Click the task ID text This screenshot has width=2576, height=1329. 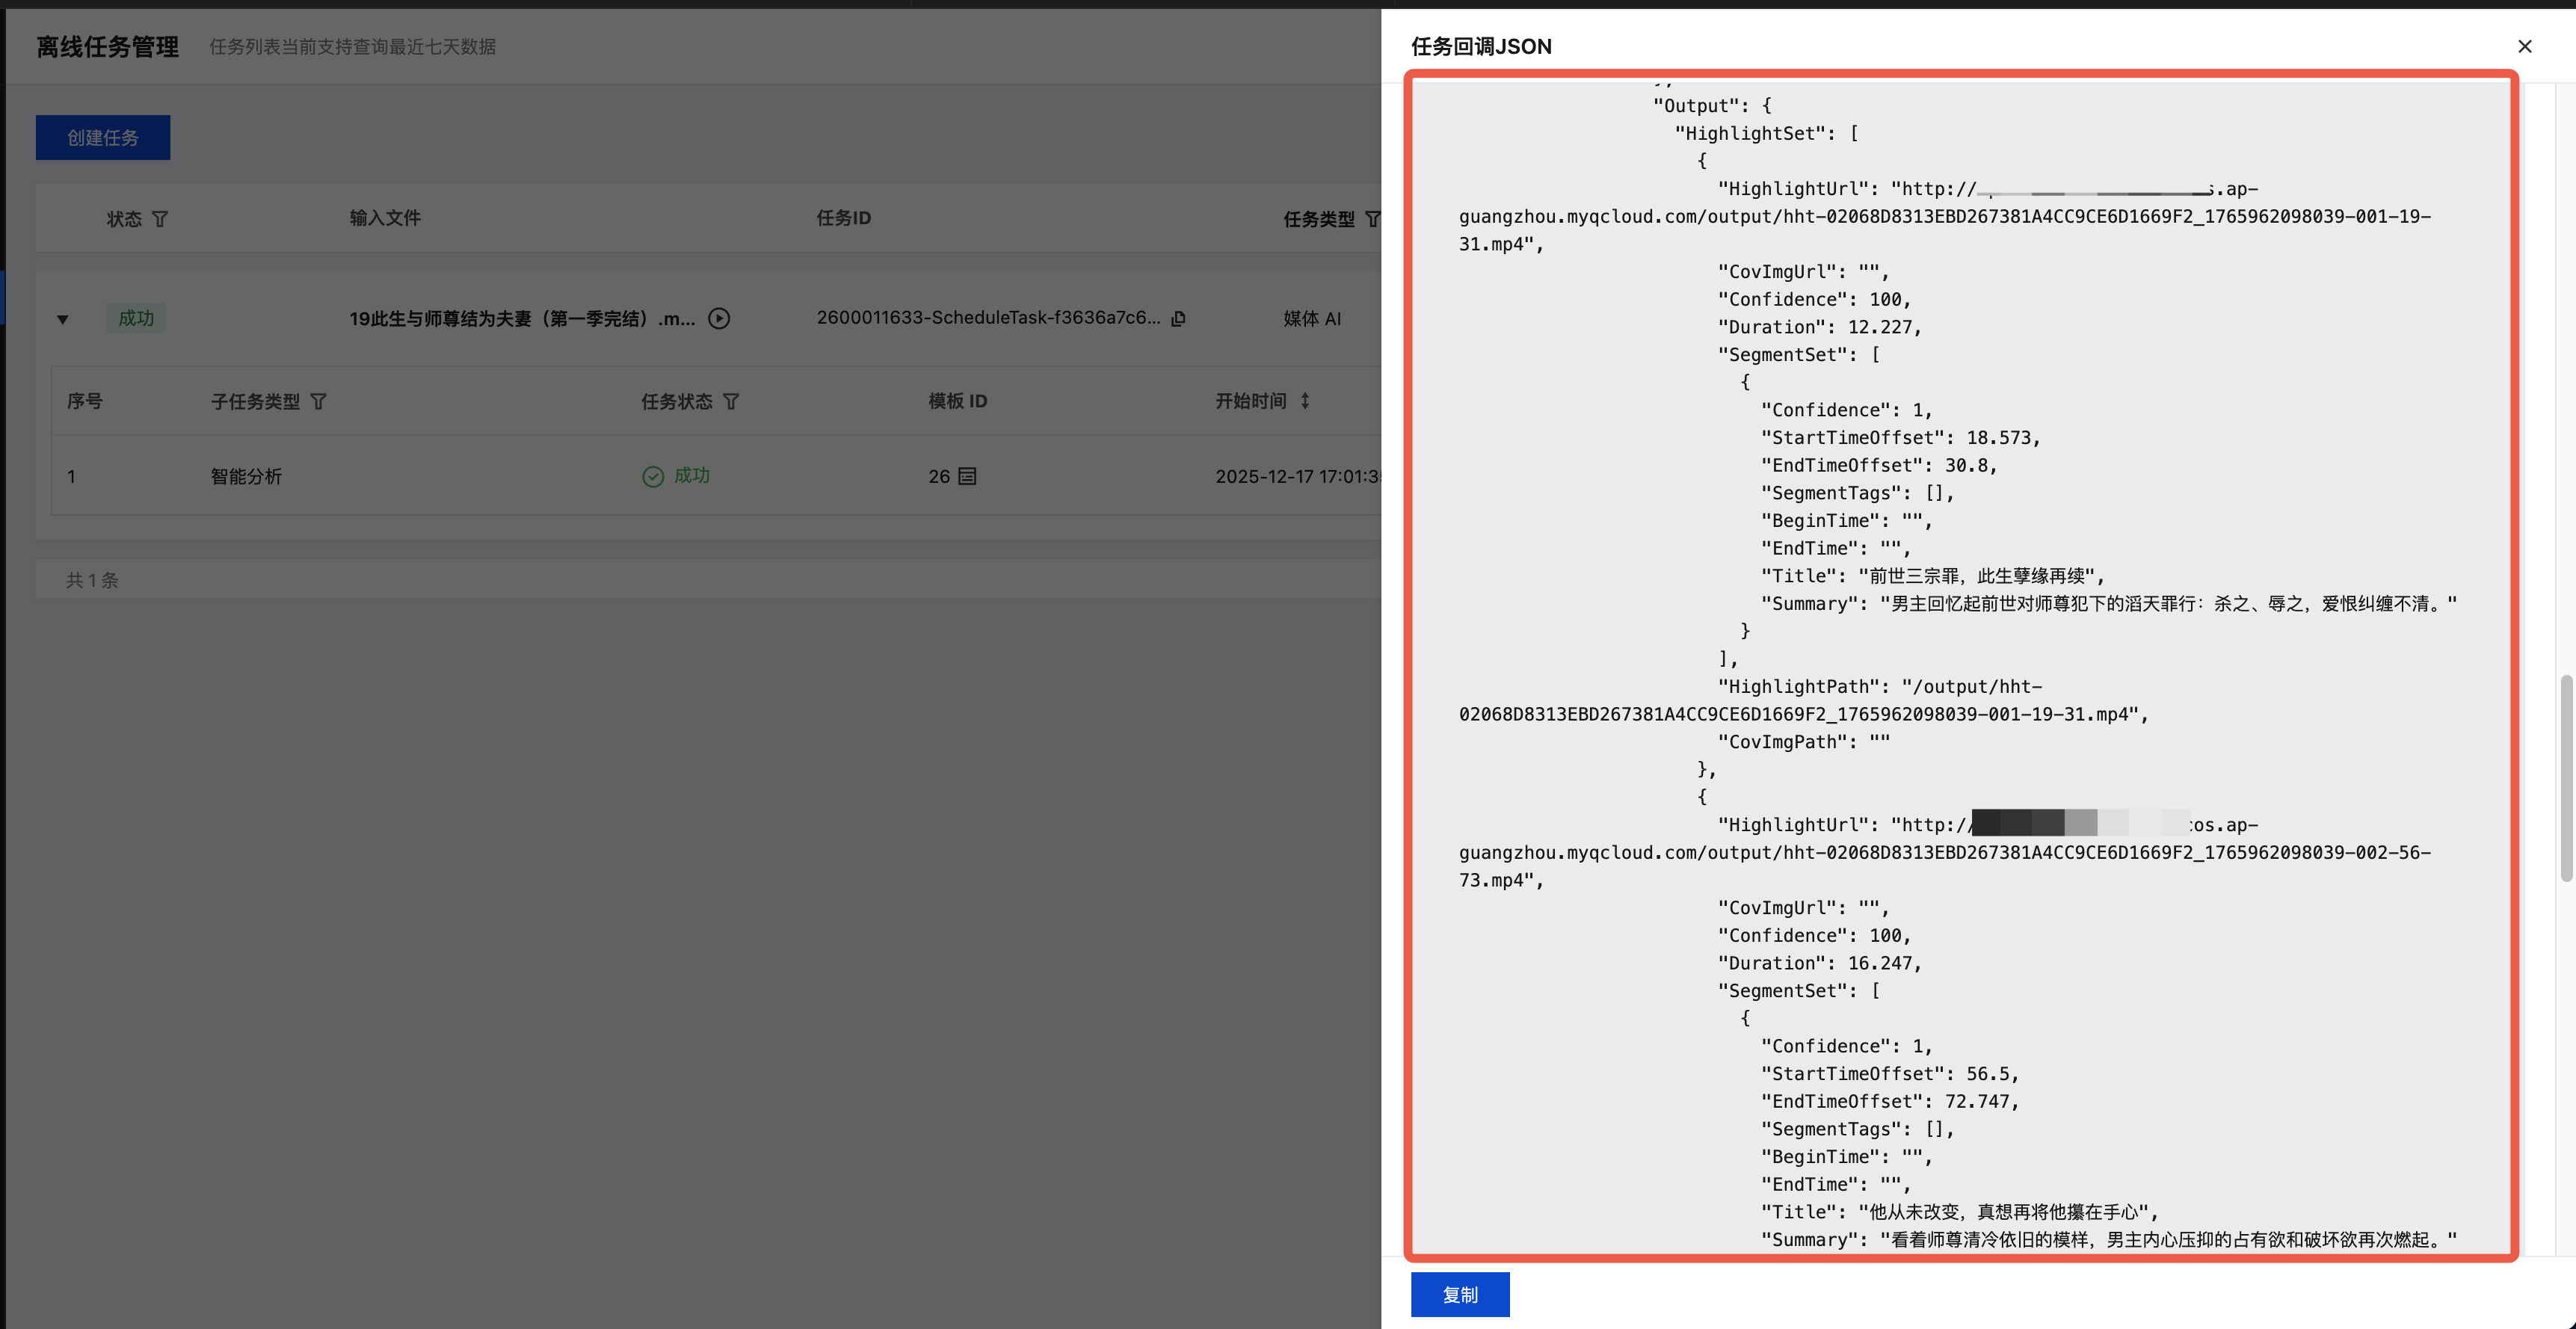tap(987, 317)
